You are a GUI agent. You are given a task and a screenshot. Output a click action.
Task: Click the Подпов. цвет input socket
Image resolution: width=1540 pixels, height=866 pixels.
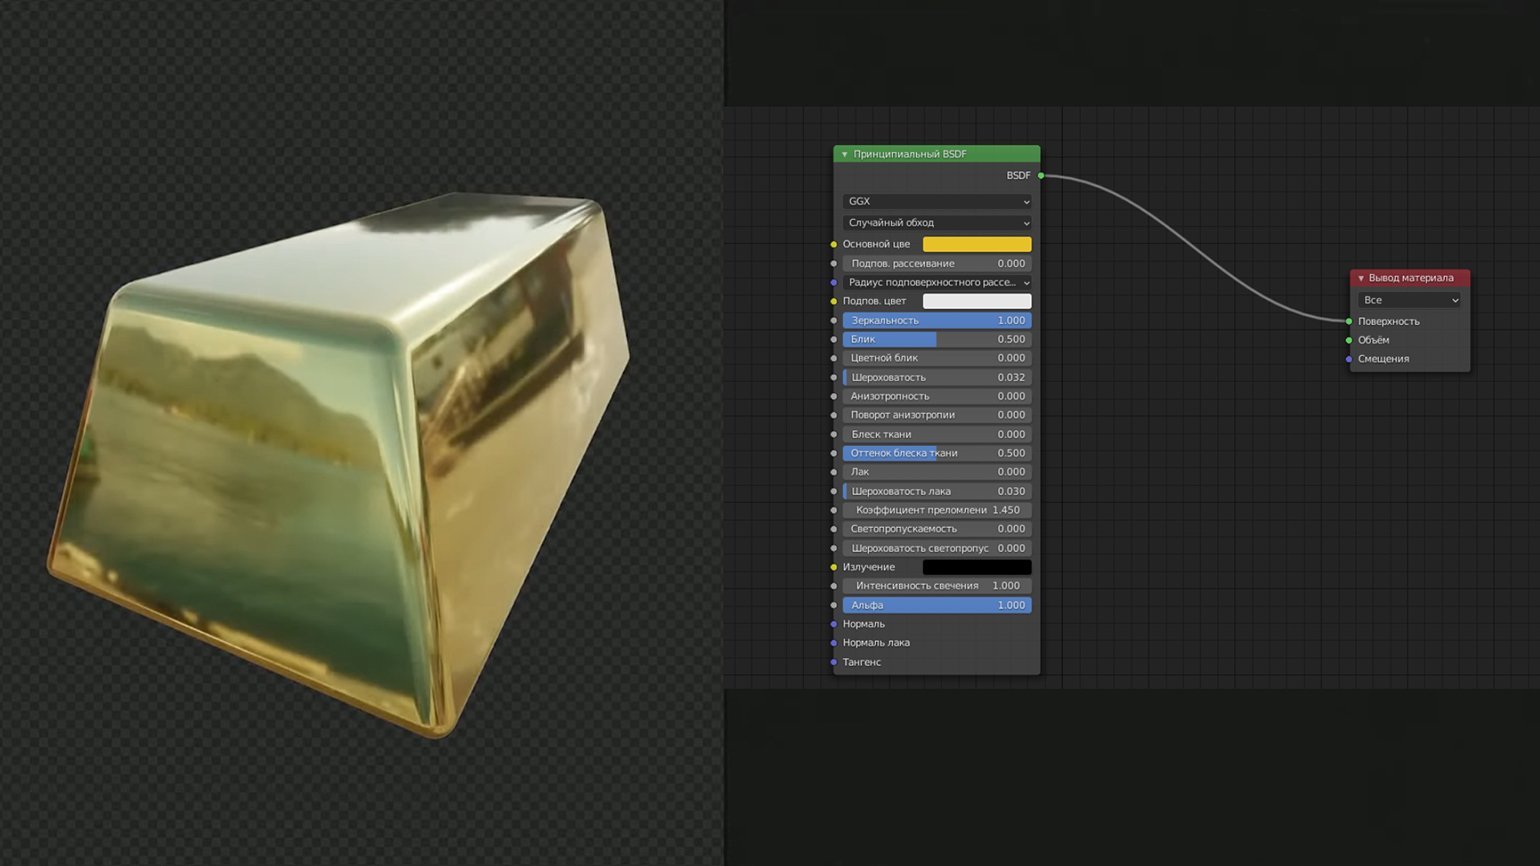[x=834, y=301]
